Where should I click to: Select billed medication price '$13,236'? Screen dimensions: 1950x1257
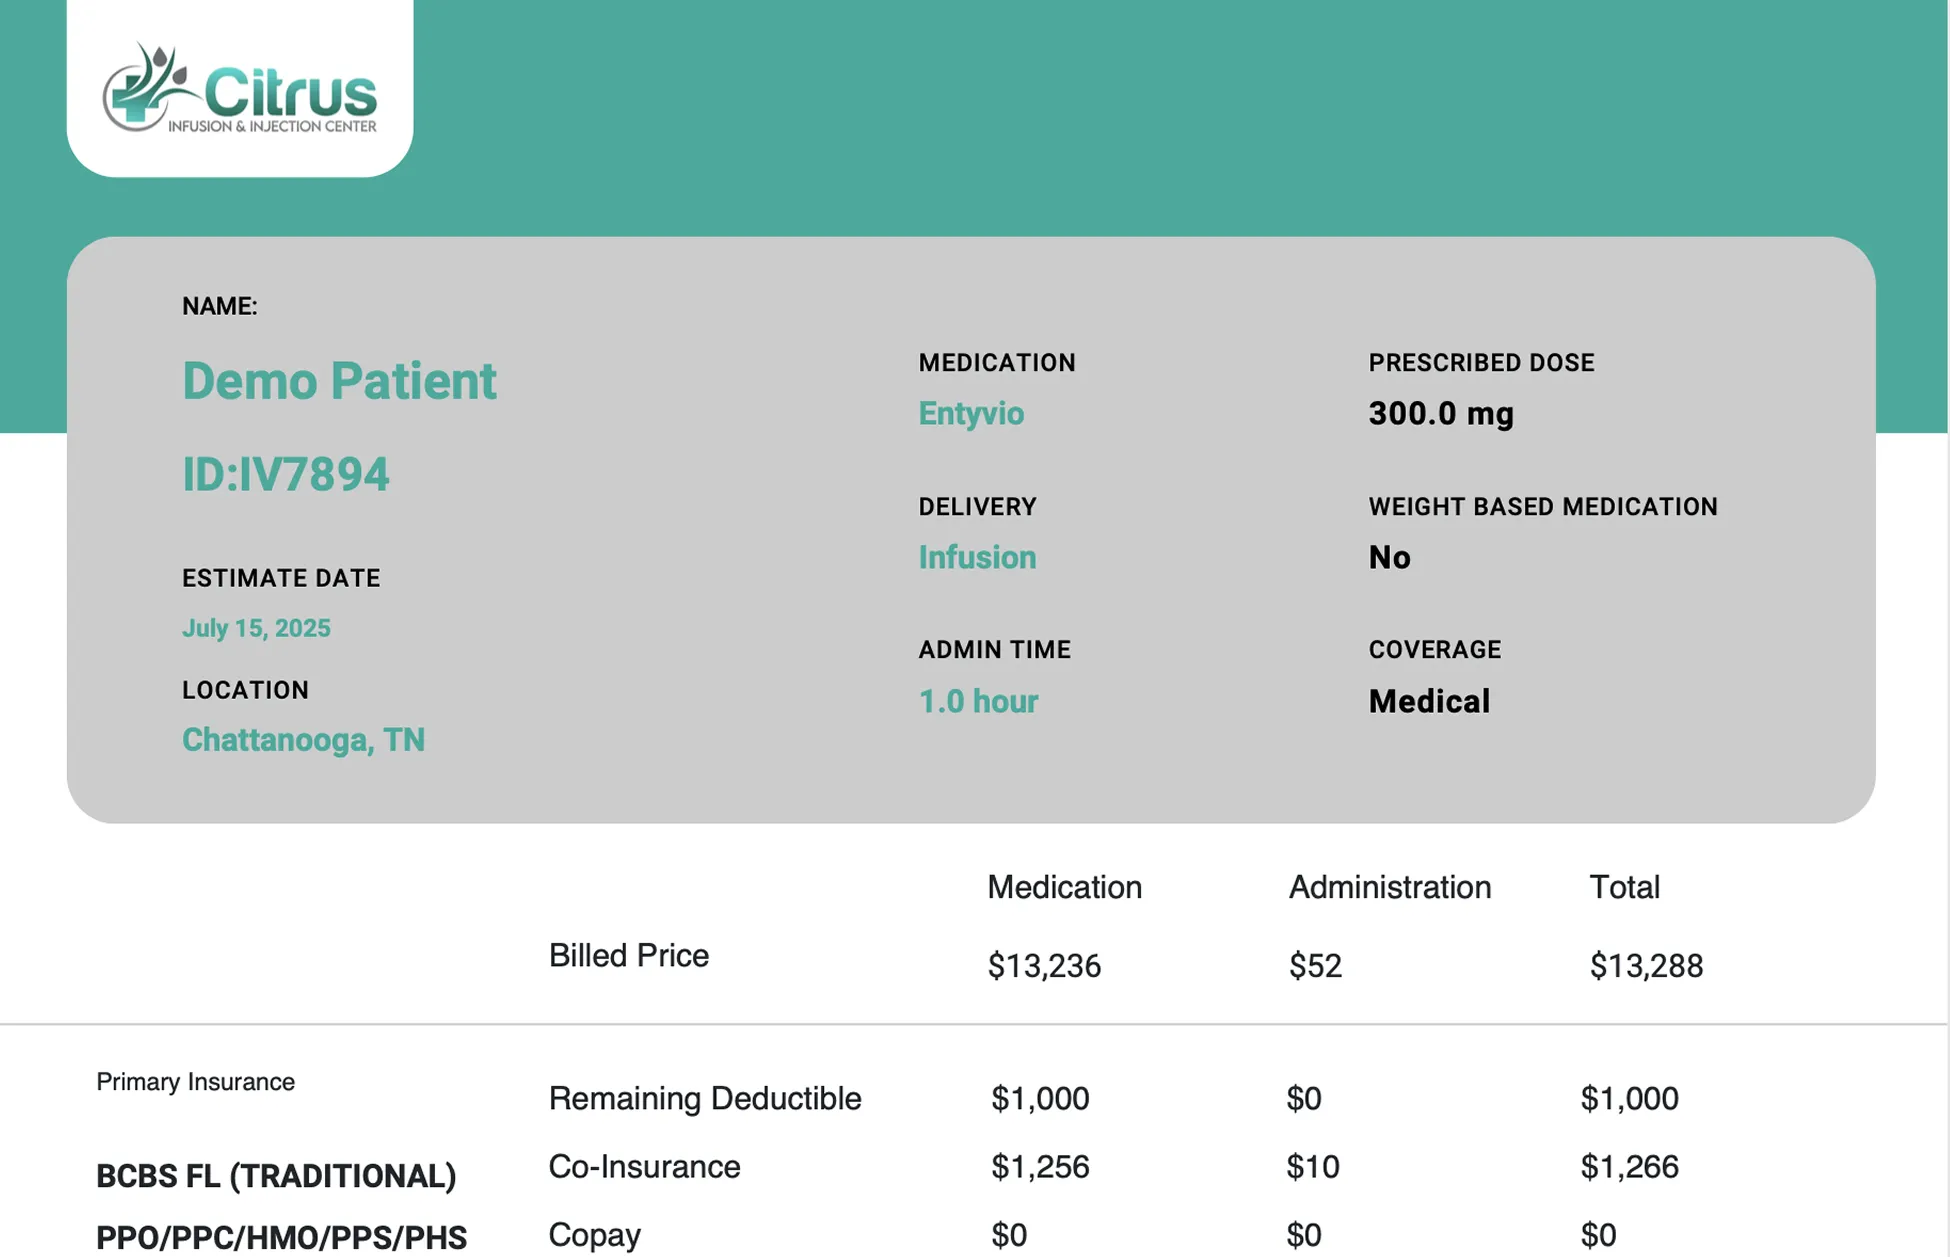click(x=1044, y=966)
